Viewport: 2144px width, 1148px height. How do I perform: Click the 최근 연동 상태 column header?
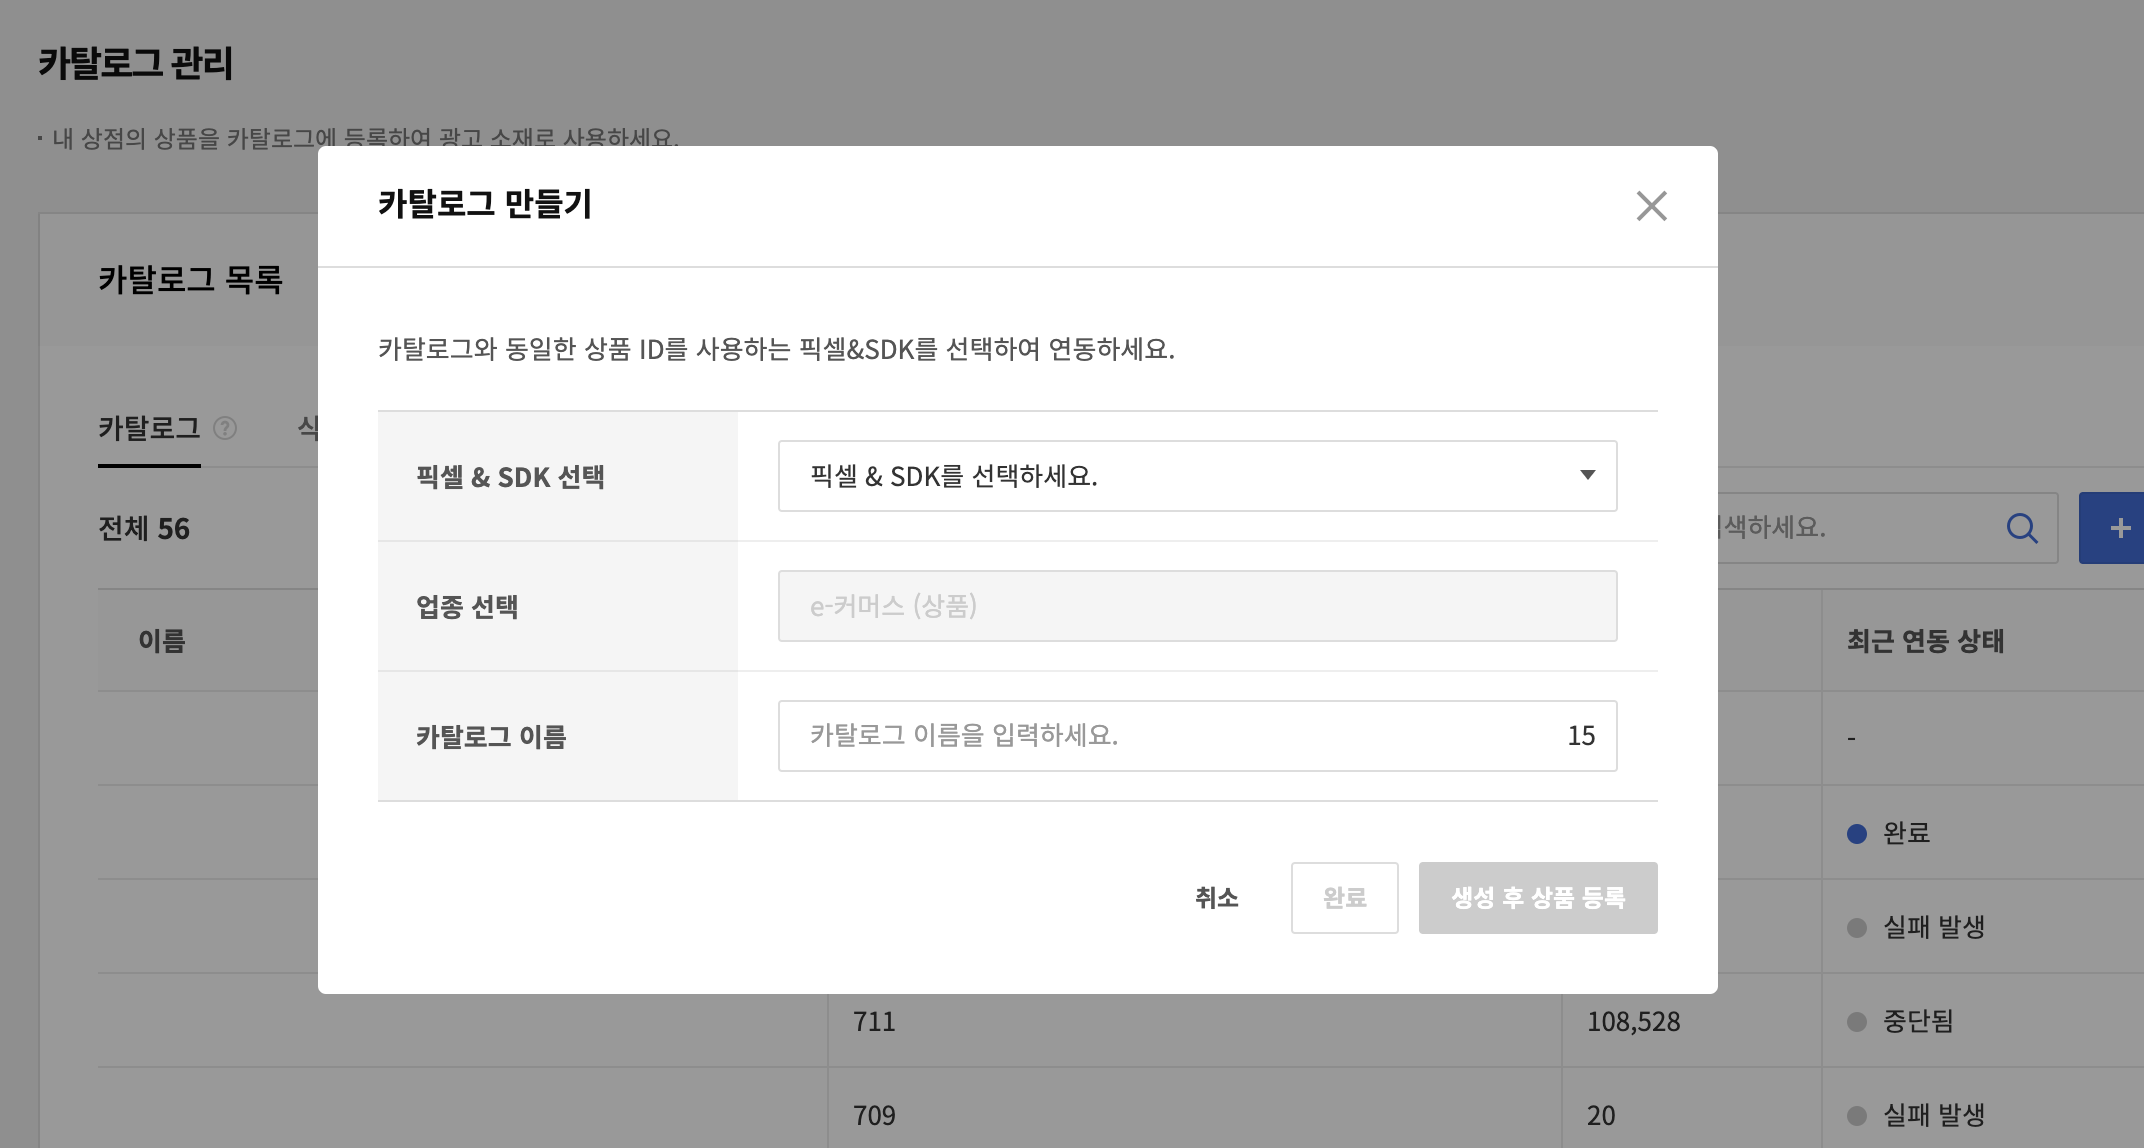pos(1925,641)
